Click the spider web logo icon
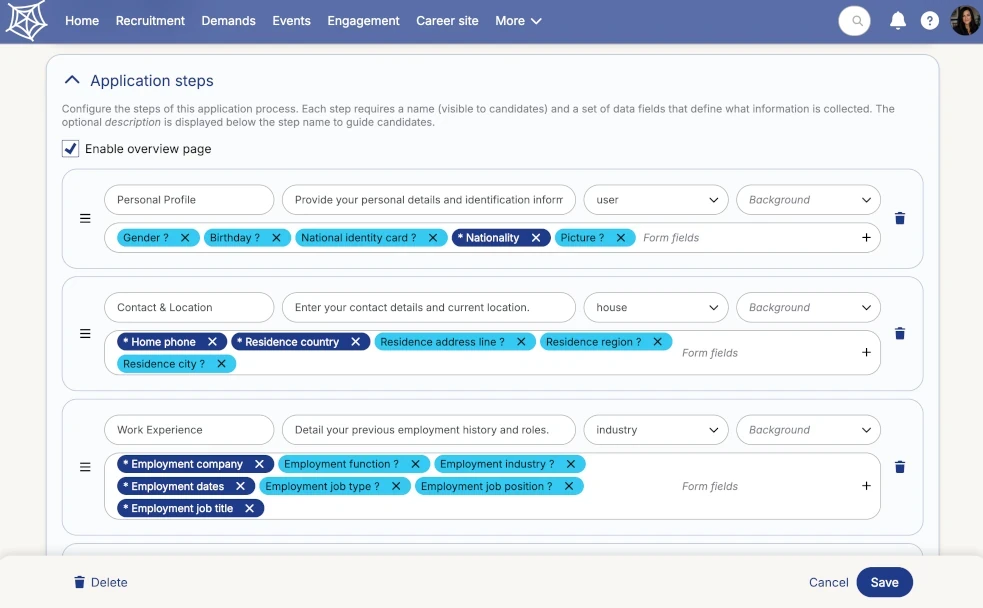 pyautogui.click(x=26, y=21)
